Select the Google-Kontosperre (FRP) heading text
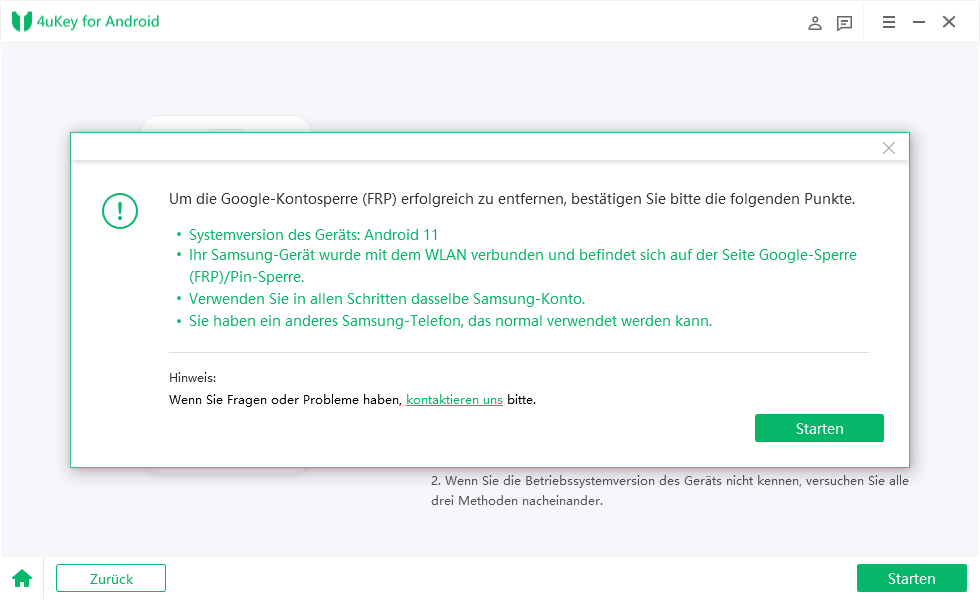Viewport: 980px width, 600px height. click(x=512, y=199)
